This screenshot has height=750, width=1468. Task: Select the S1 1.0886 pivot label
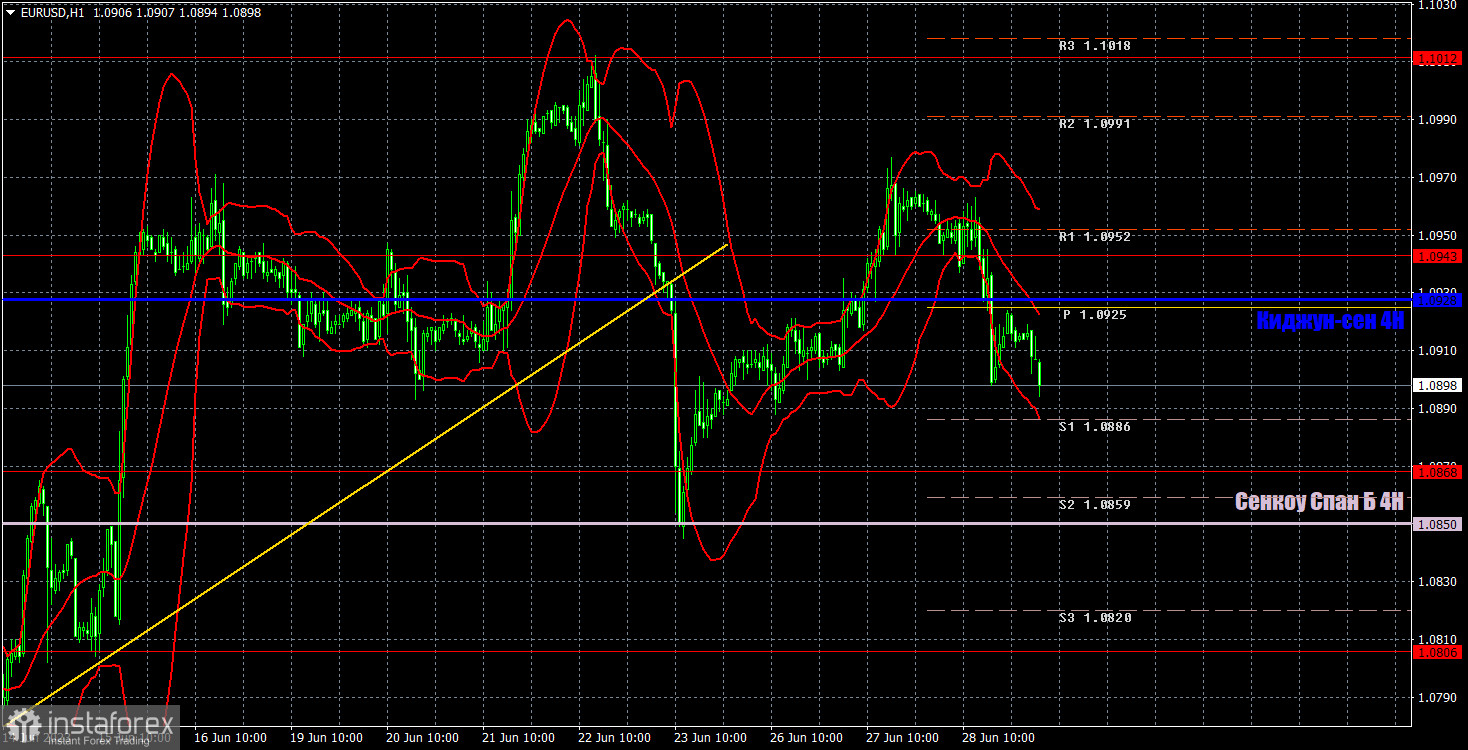tap(1095, 427)
